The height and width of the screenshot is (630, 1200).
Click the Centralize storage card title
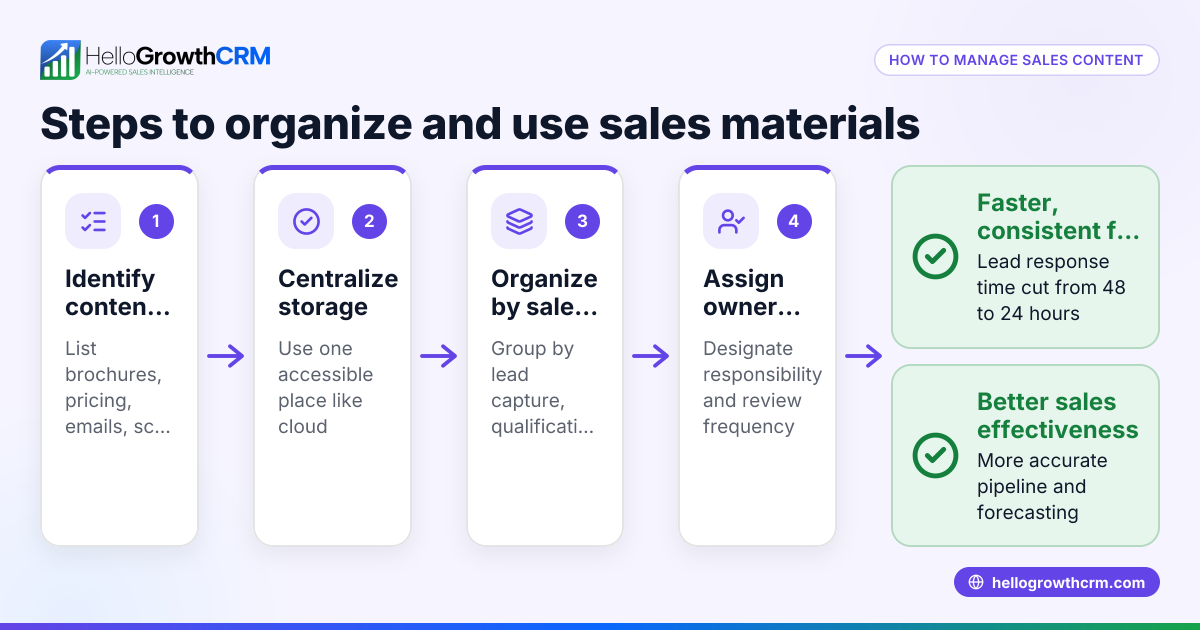338,293
